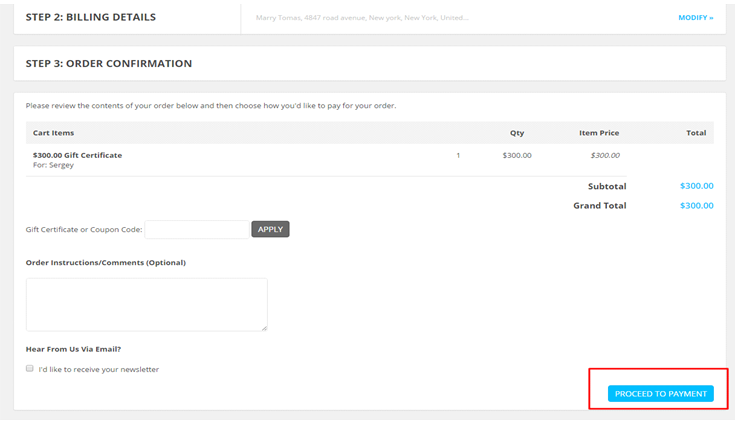
Task: Click the Total column header
Action: coord(695,133)
